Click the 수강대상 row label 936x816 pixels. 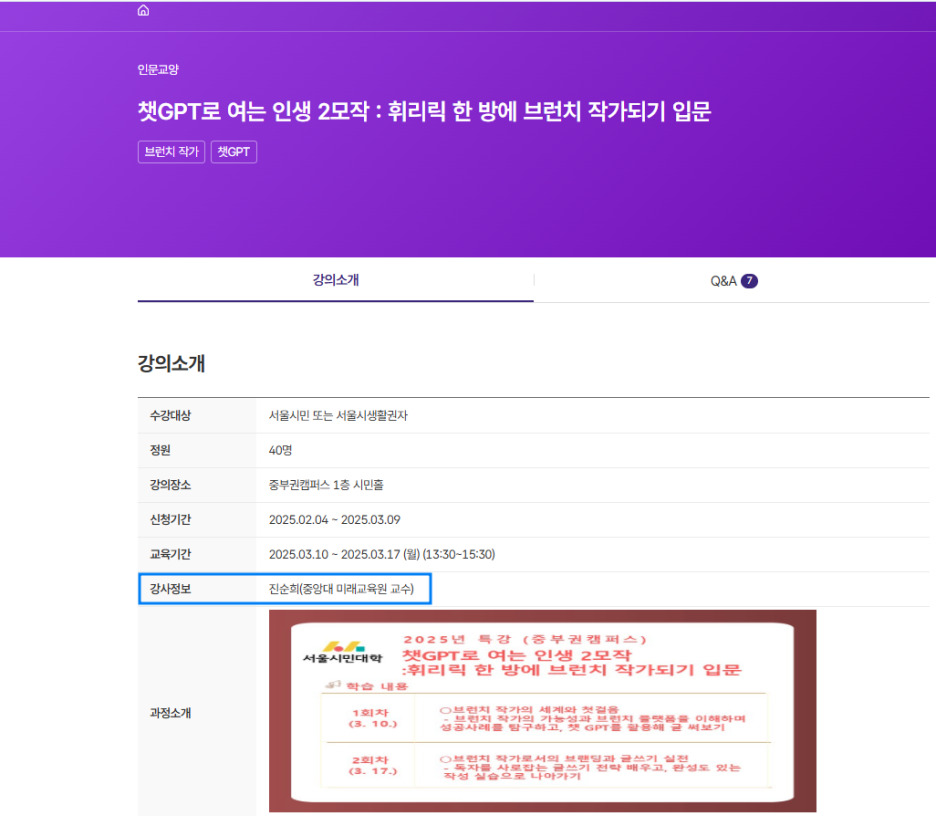click(x=170, y=415)
